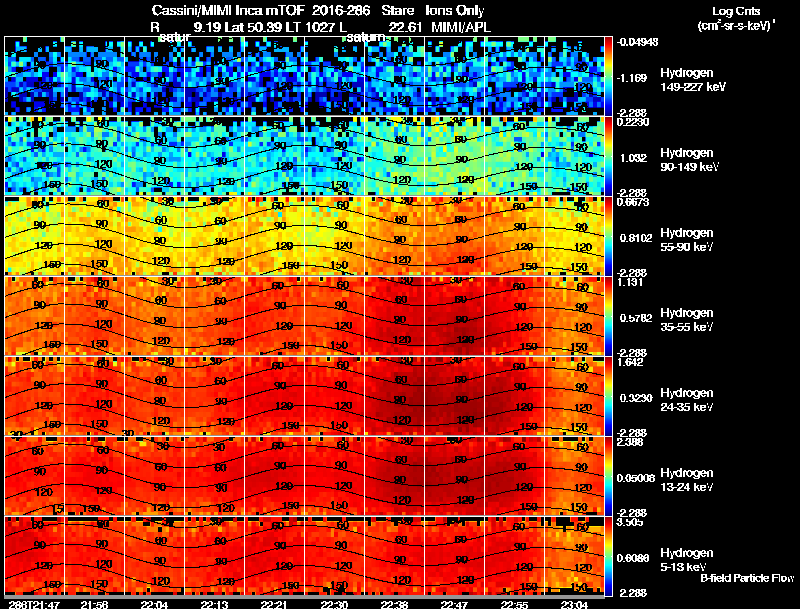Click the "1.642" colorbar value
800x609 pixels.
click(x=630, y=362)
